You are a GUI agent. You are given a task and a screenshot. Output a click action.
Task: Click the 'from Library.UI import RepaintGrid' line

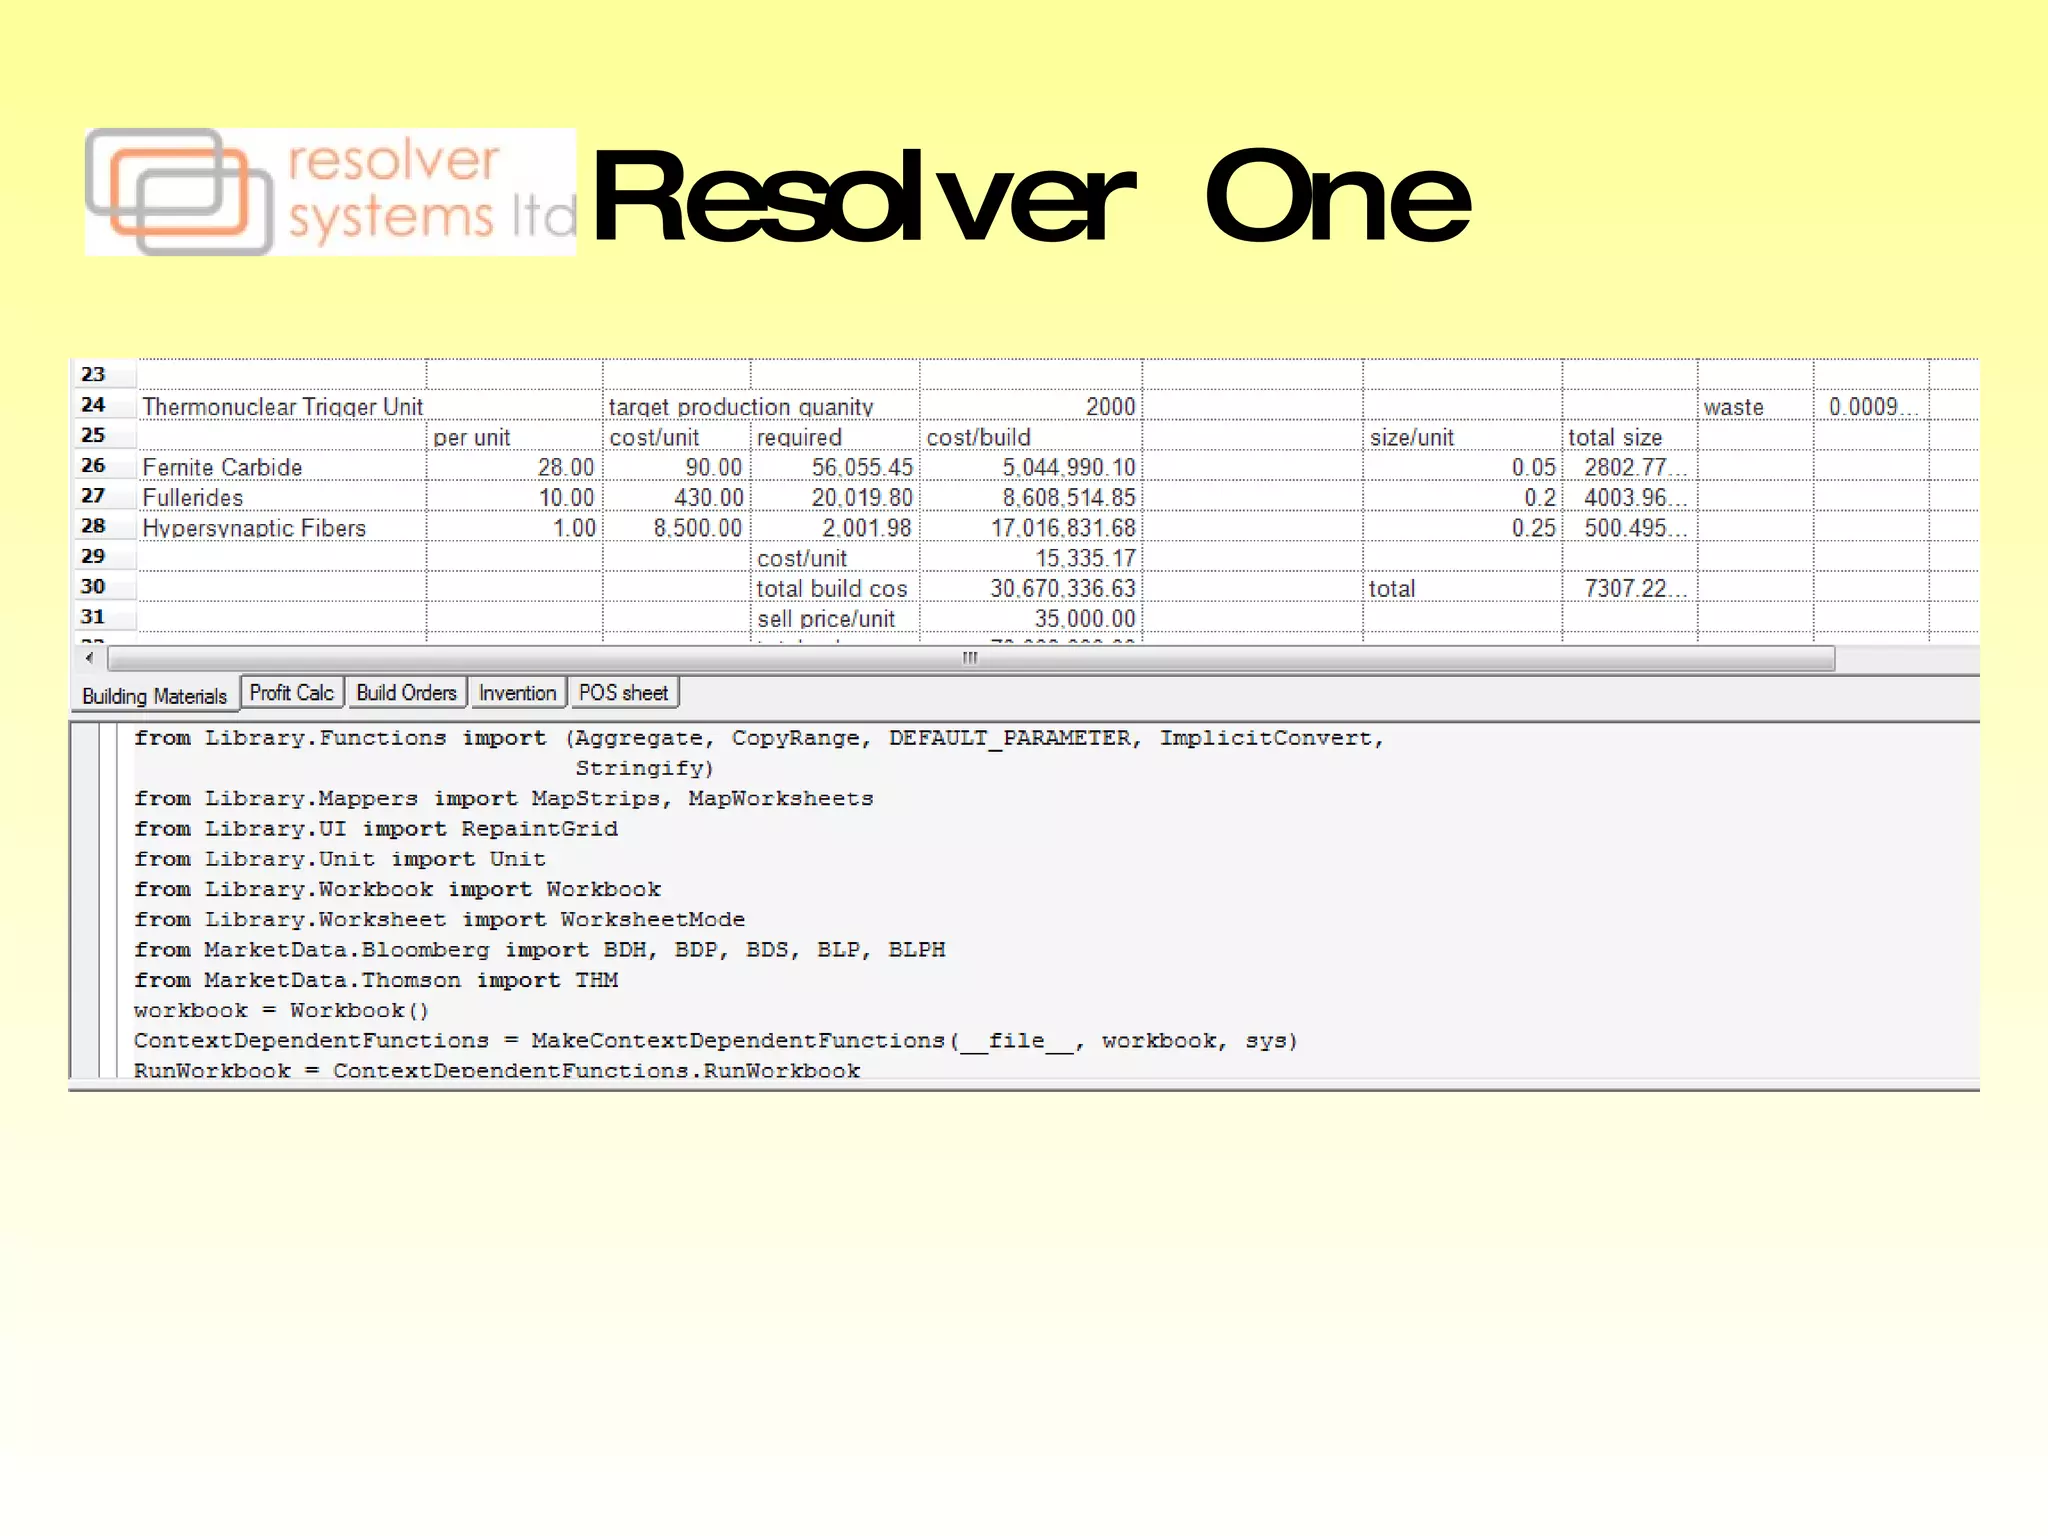[x=376, y=829]
